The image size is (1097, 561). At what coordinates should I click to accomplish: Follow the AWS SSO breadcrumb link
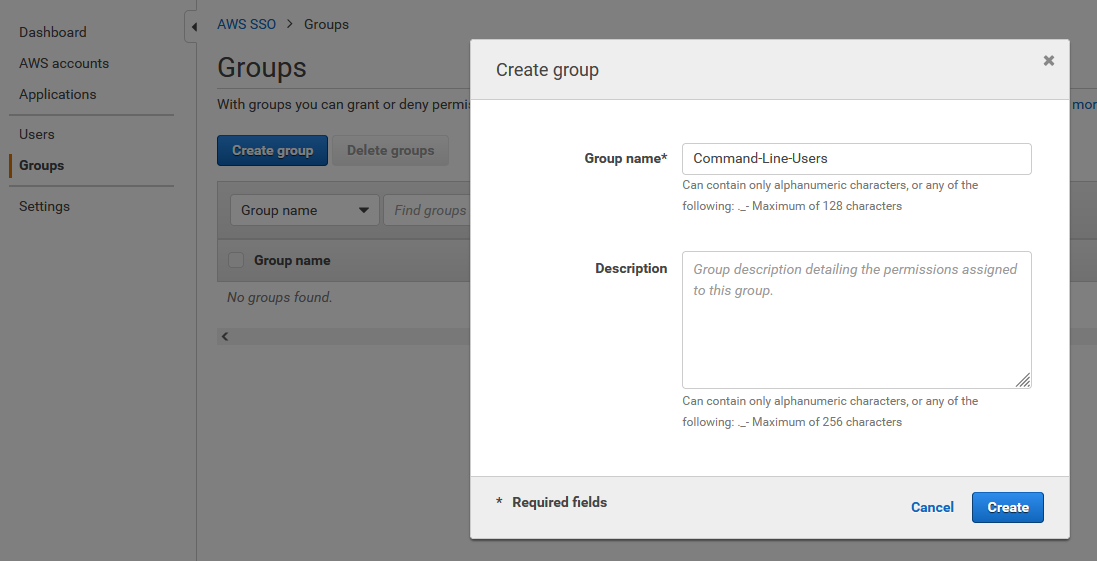tap(246, 24)
